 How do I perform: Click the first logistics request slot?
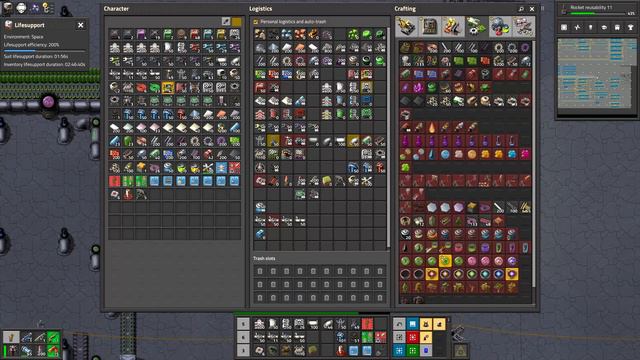click(260, 34)
